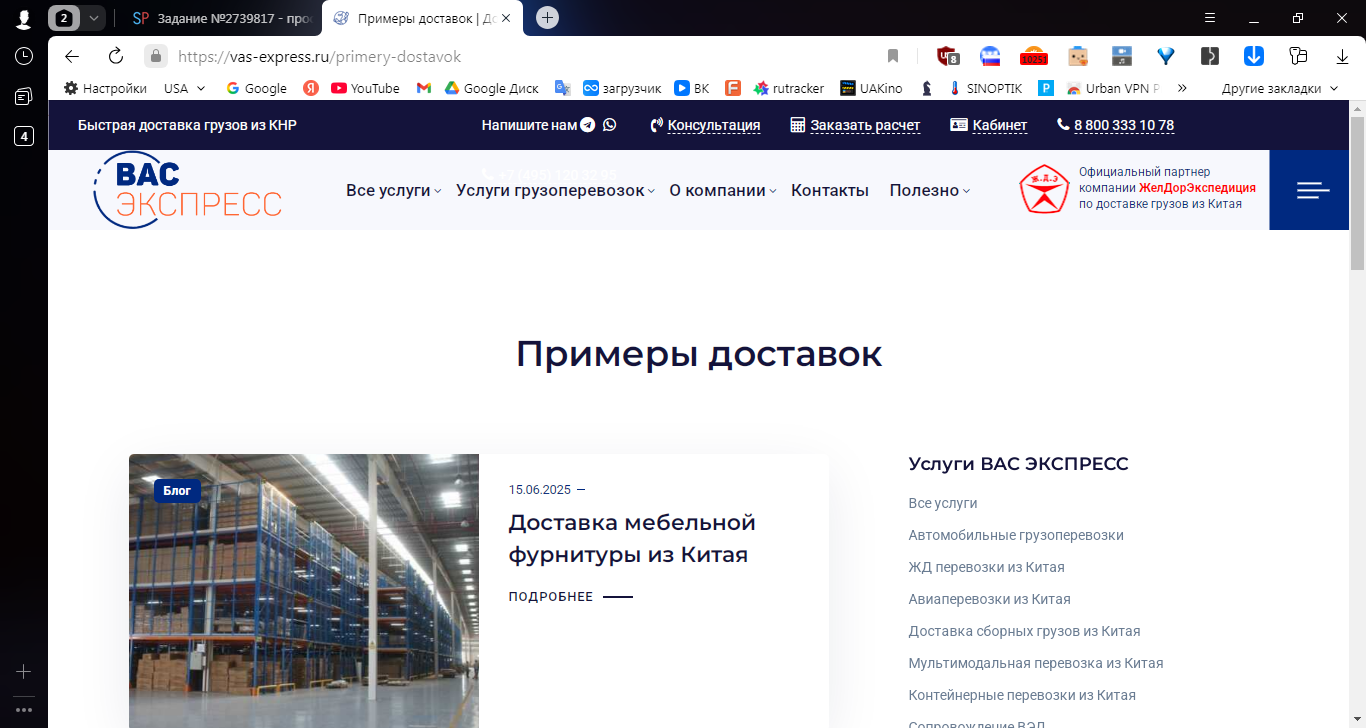Expand the О компании menu
The width and height of the screenshot is (1366, 728).
pos(723,190)
